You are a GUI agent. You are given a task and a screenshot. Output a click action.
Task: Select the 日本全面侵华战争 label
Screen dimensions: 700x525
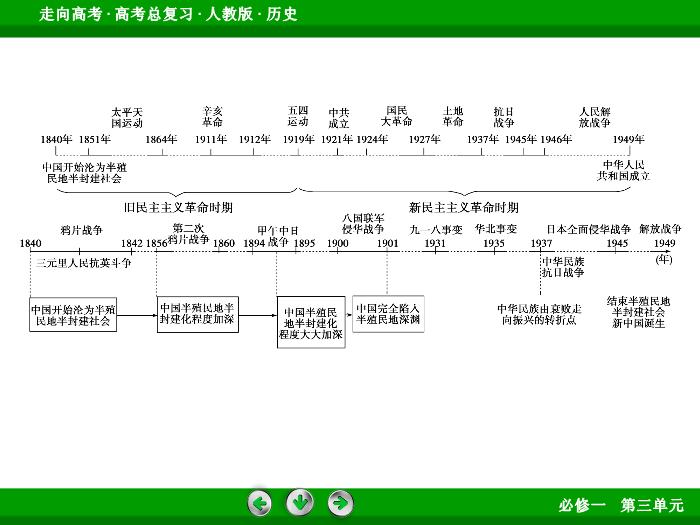click(x=588, y=229)
